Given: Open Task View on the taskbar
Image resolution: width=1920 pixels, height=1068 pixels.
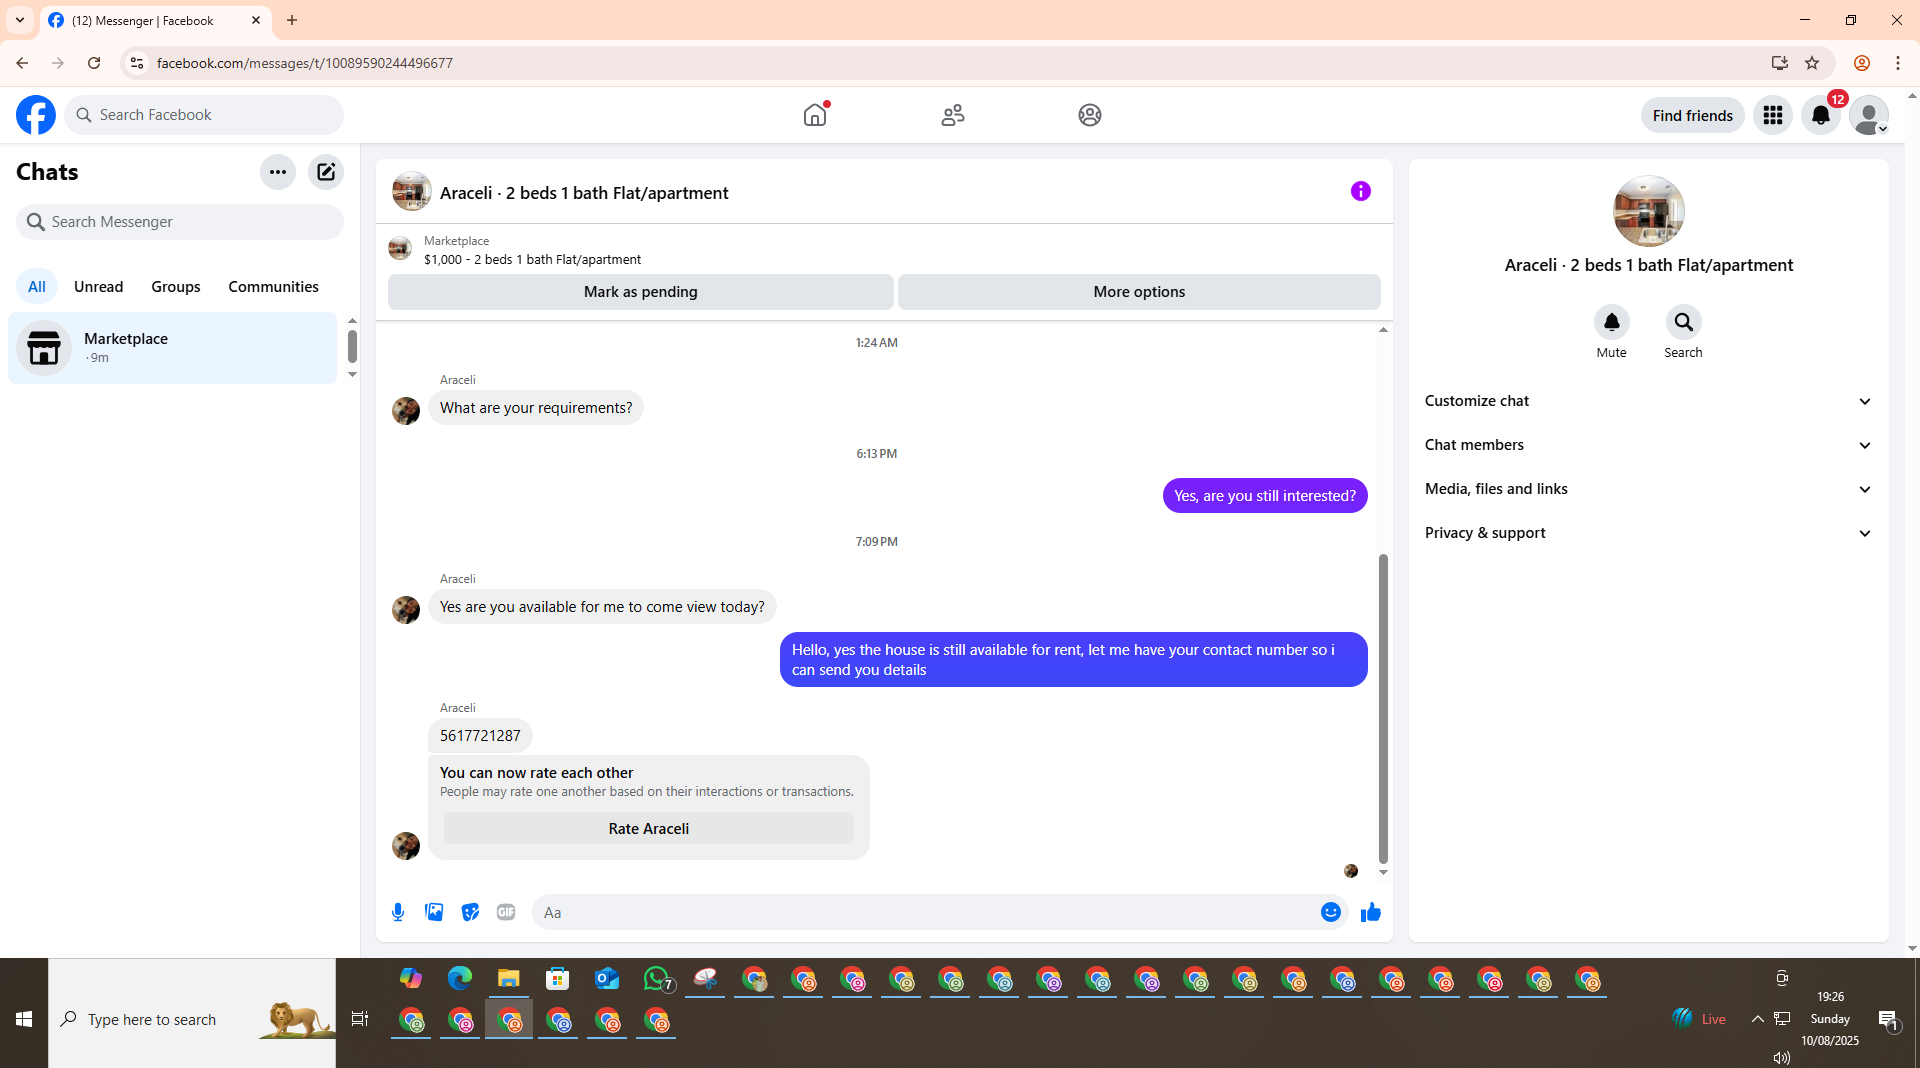Looking at the screenshot, I should (x=360, y=1019).
